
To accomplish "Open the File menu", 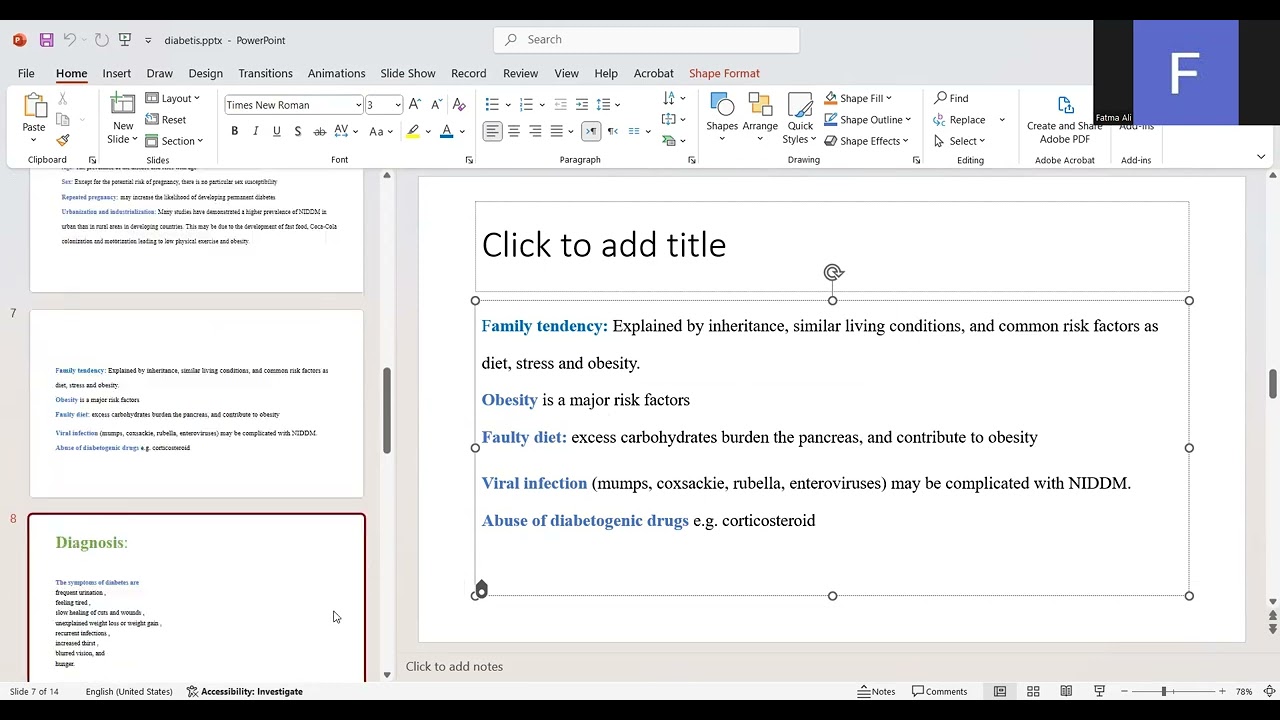I will point(26,73).
